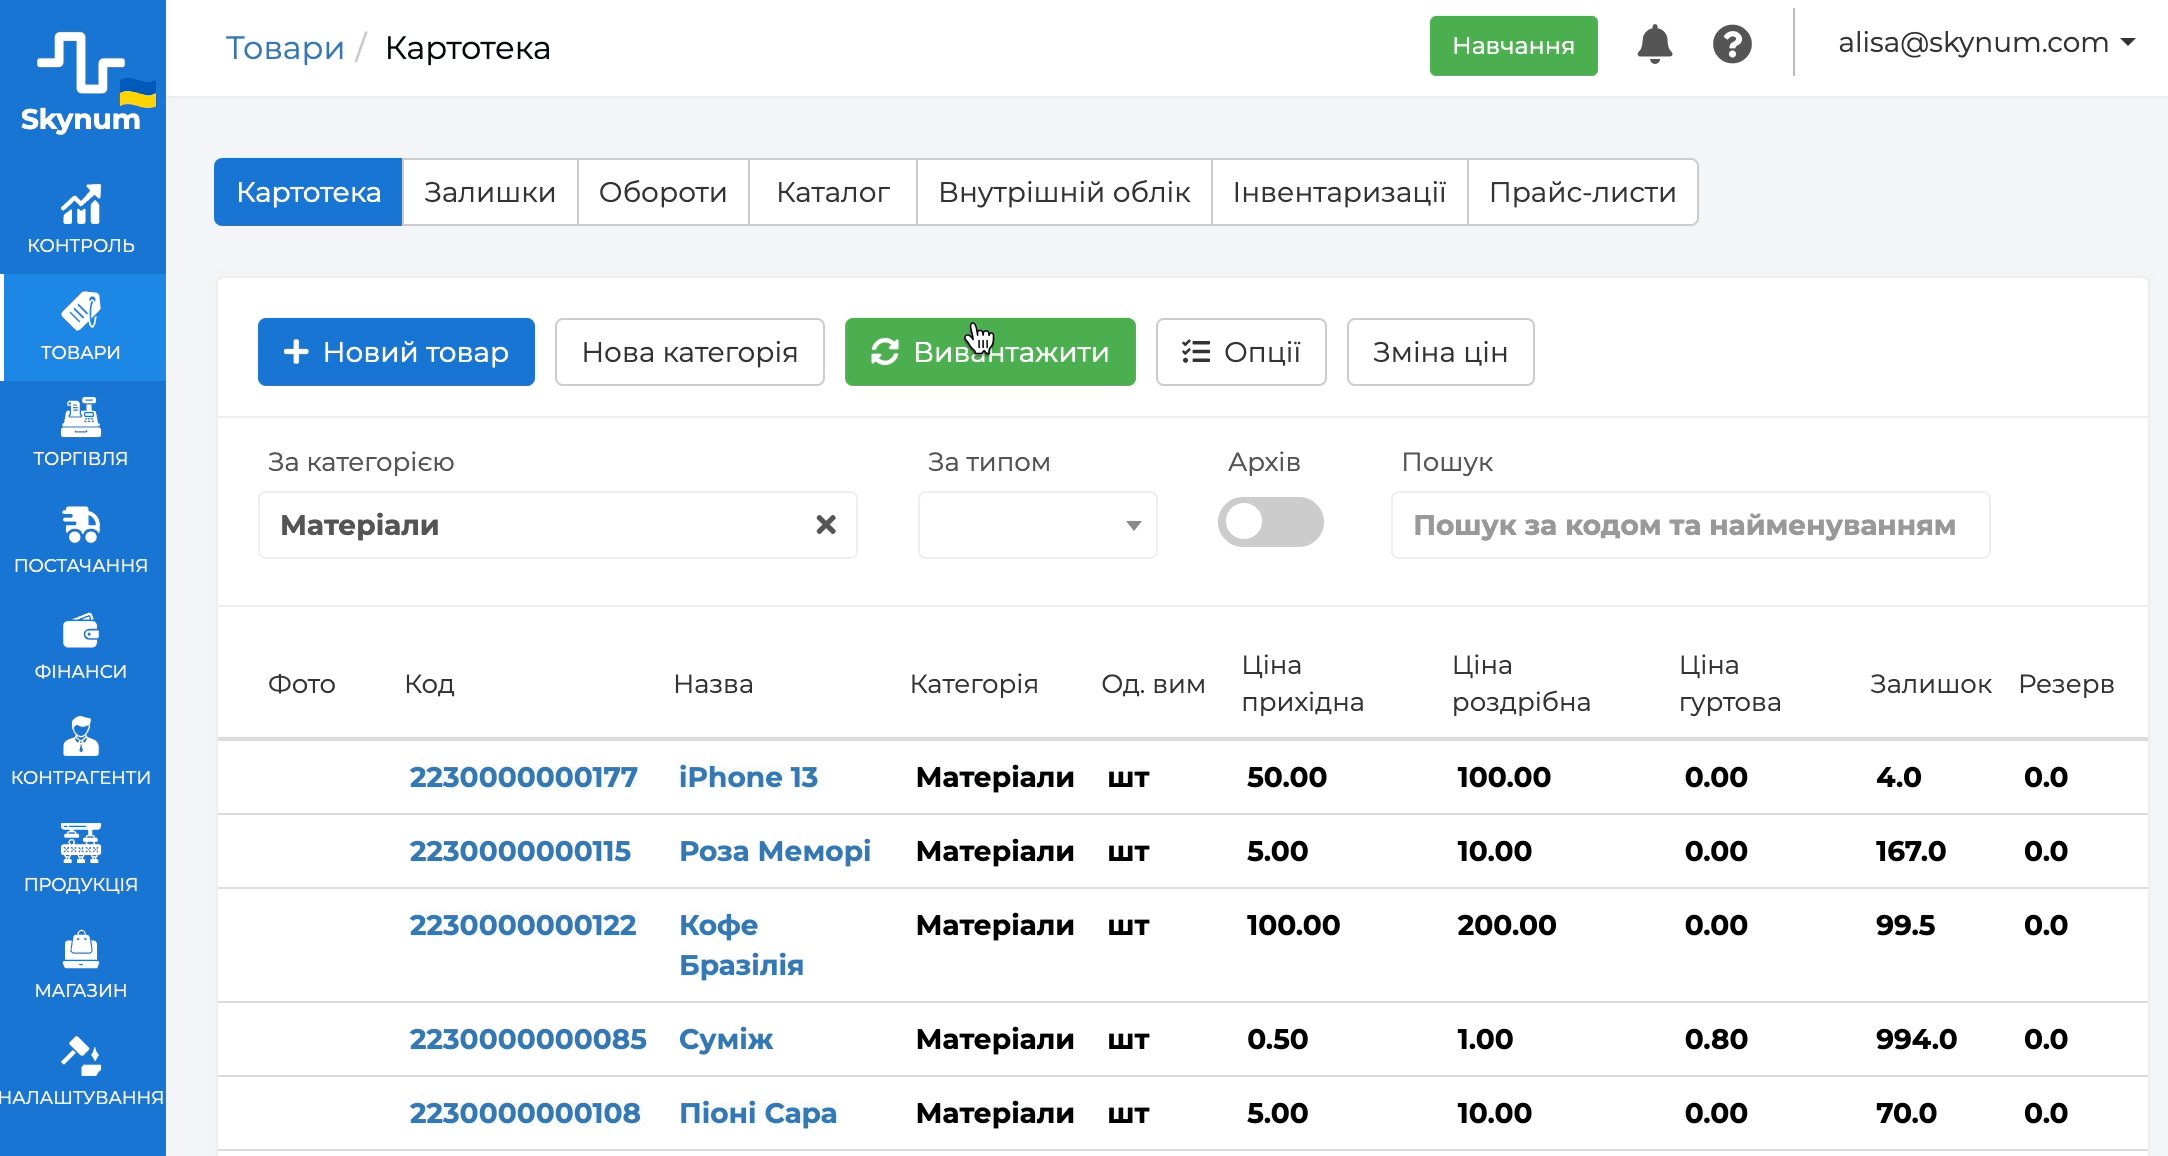This screenshot has height=1156, width=2168.
Task: Clear the Матеріали category filter
Action: point(826,525)
